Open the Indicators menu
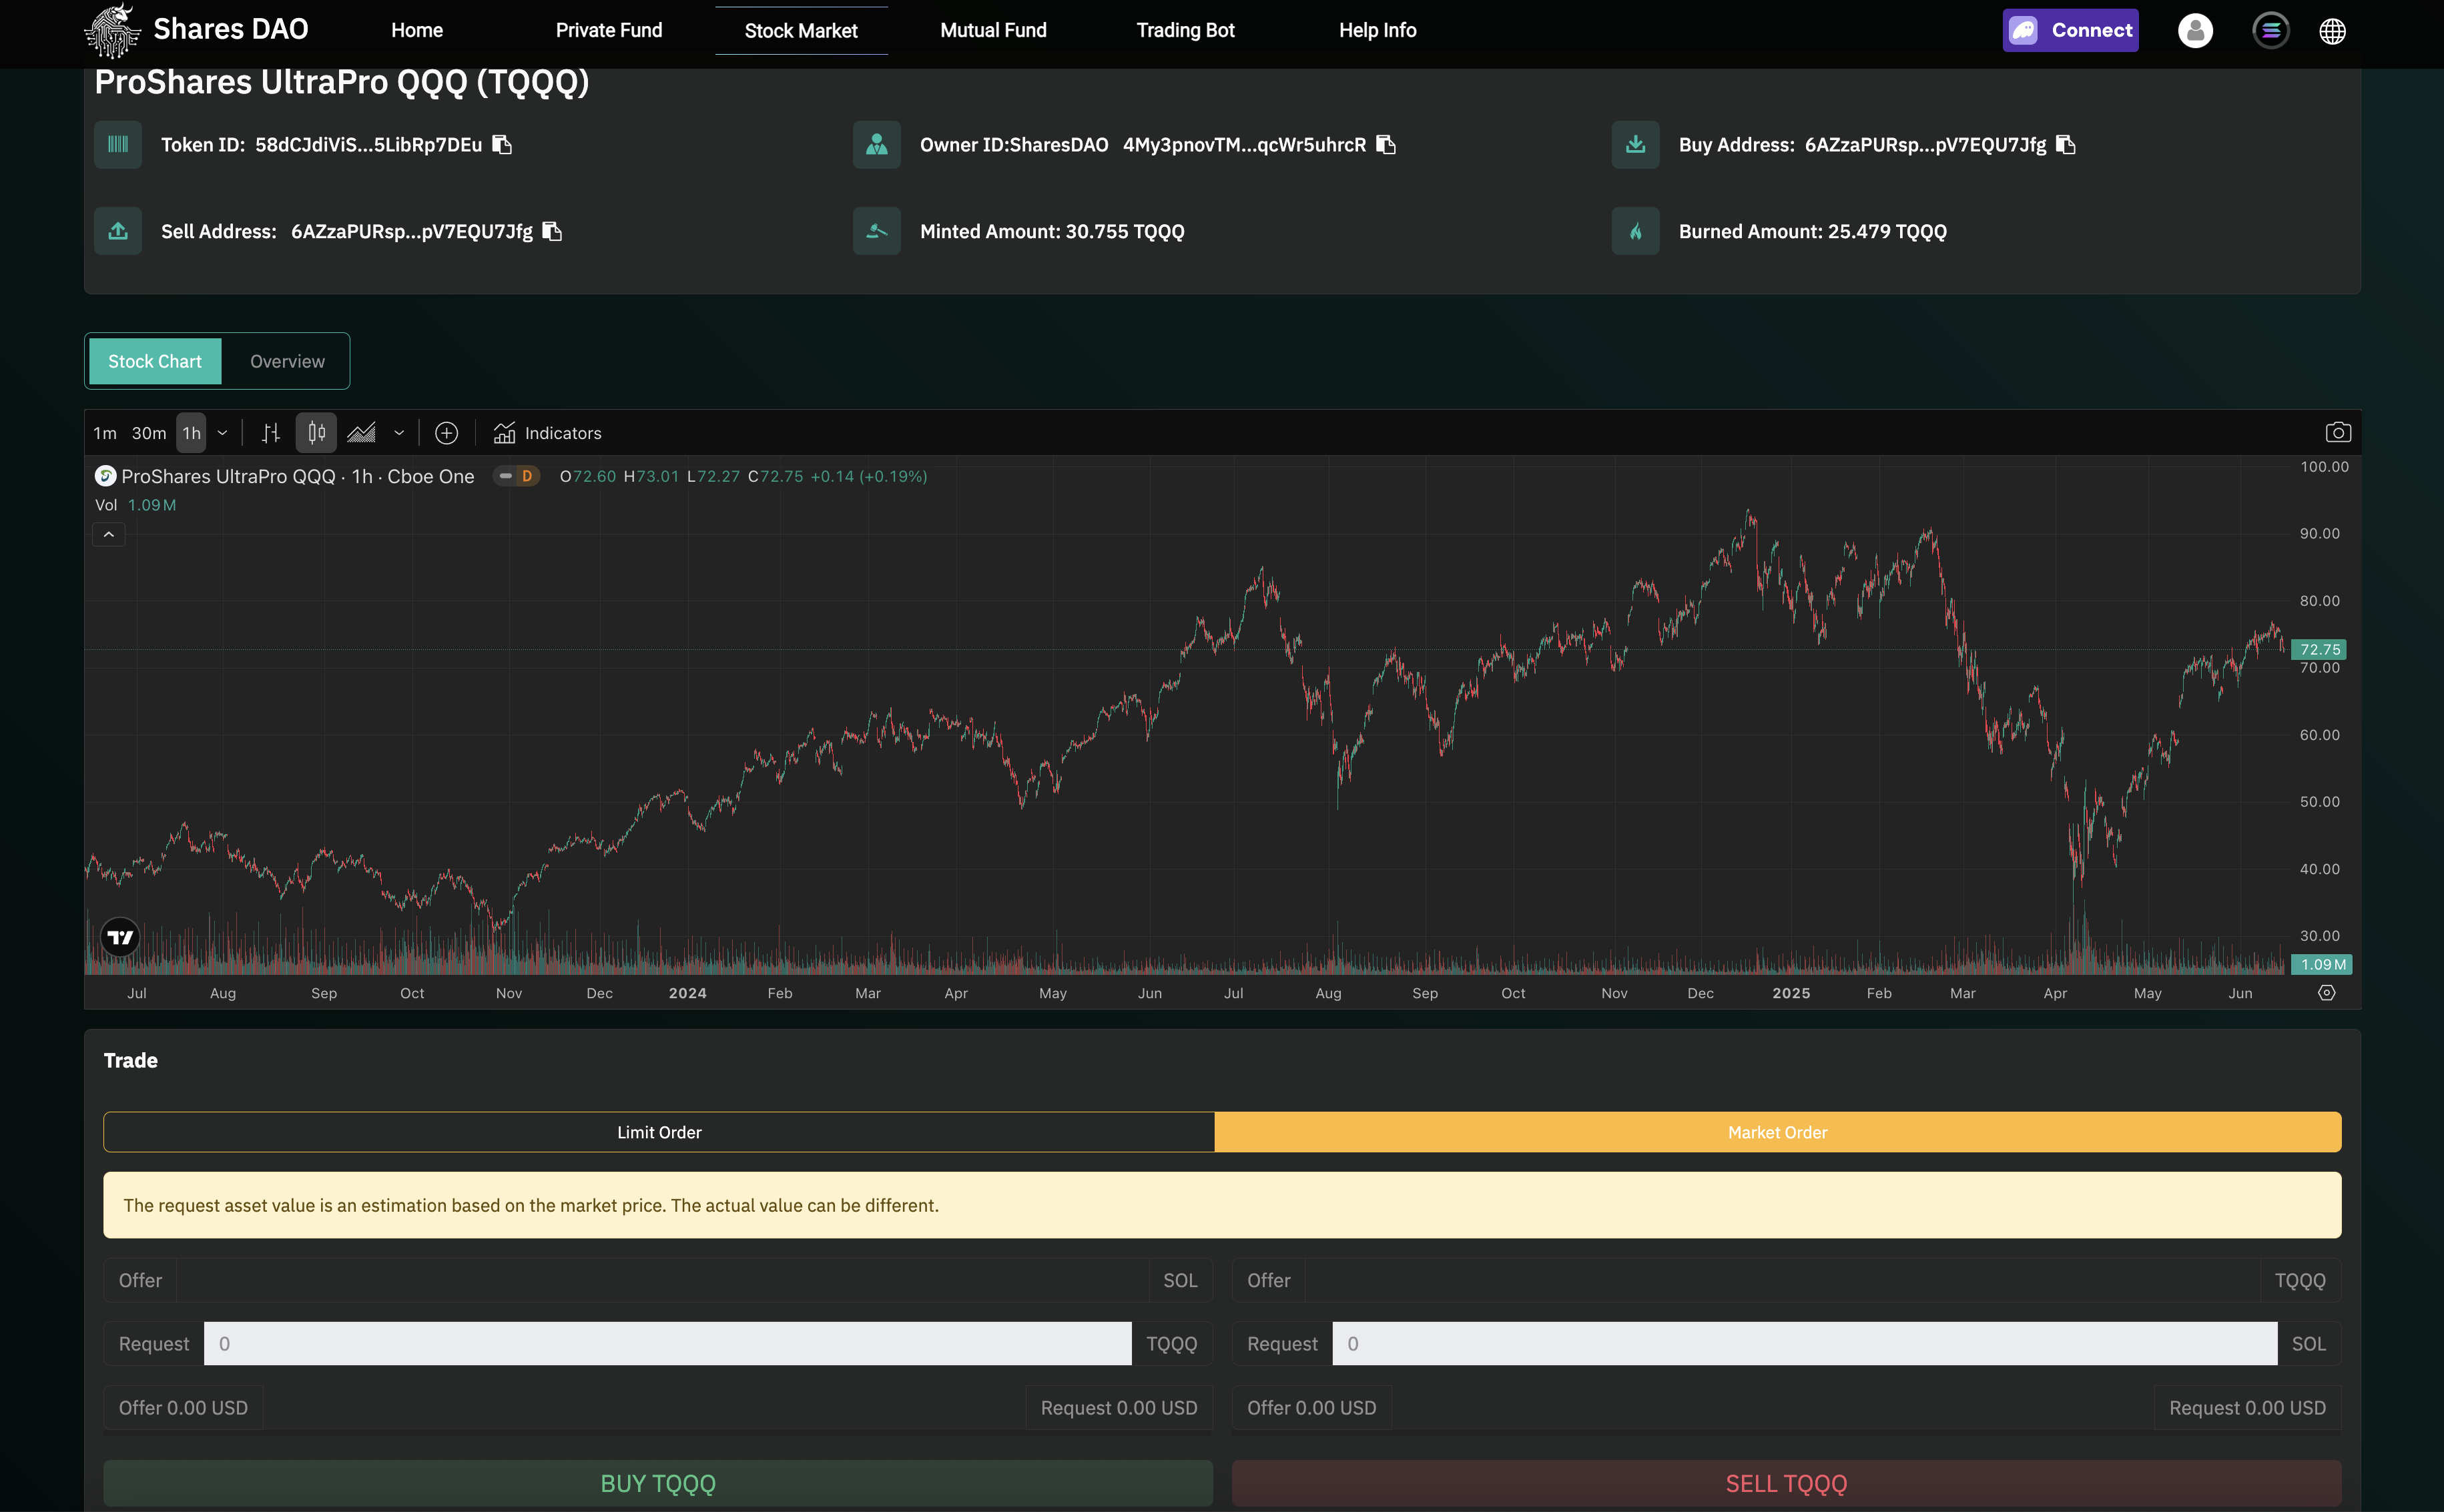 pyautogui.click(x=547, y=433)
